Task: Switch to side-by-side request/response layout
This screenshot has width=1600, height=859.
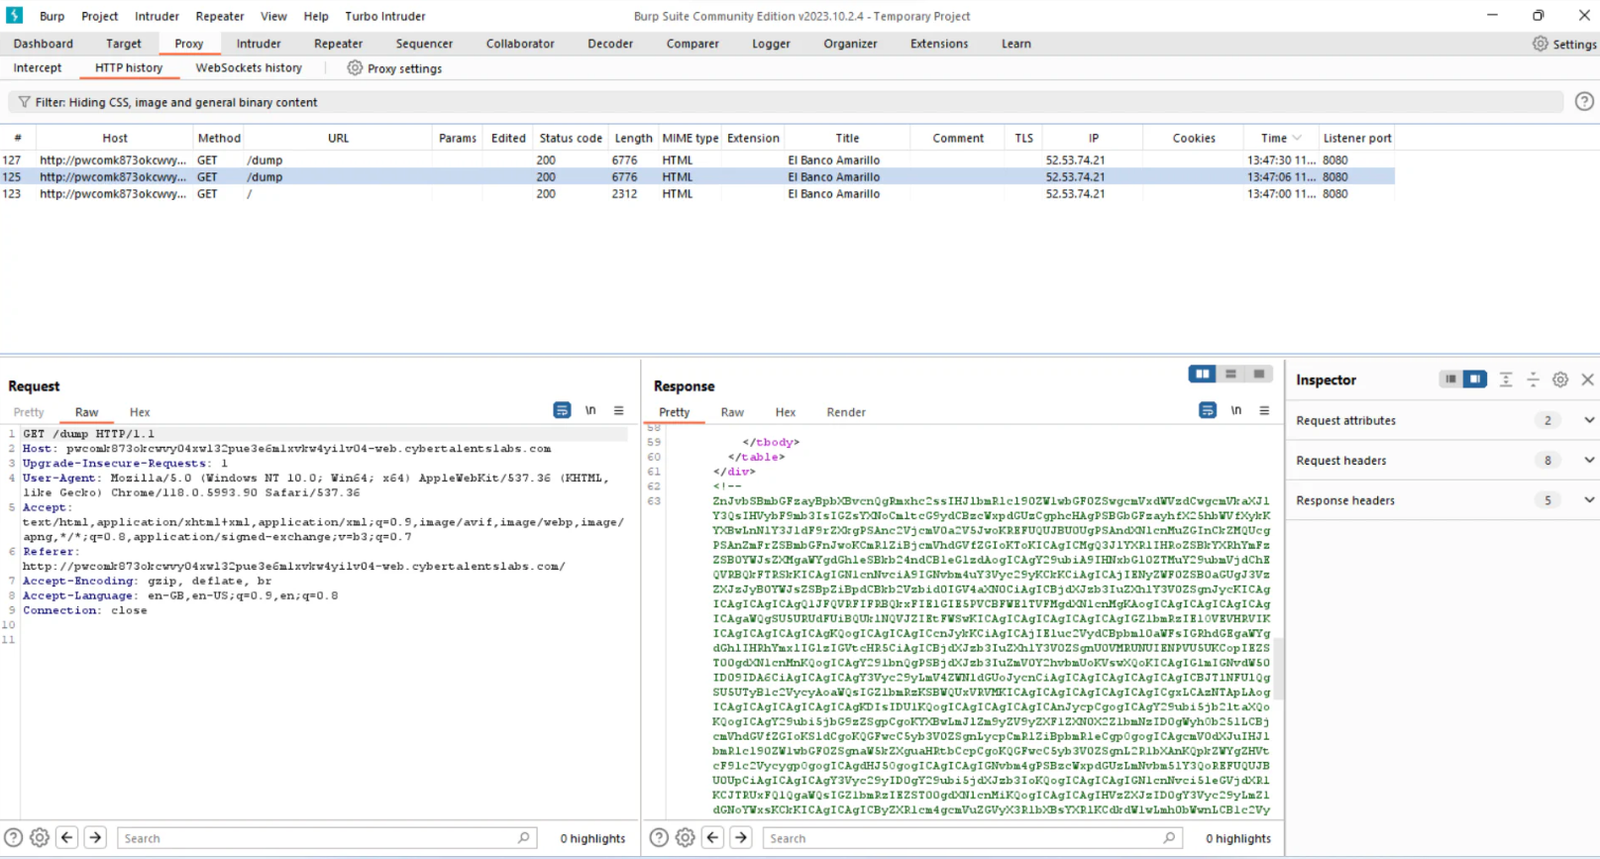Action: click(x=1202, y=374)
